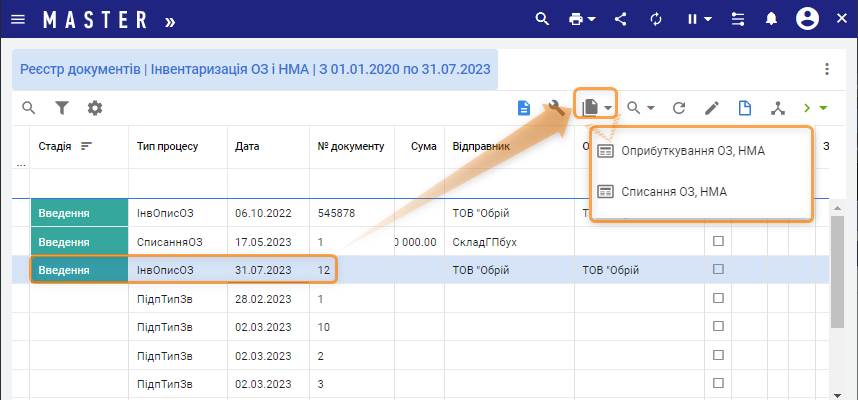The image size is (858, 400).
Task: Click the hierarchy tree icon in toolbar
Action: click(777, 108)
